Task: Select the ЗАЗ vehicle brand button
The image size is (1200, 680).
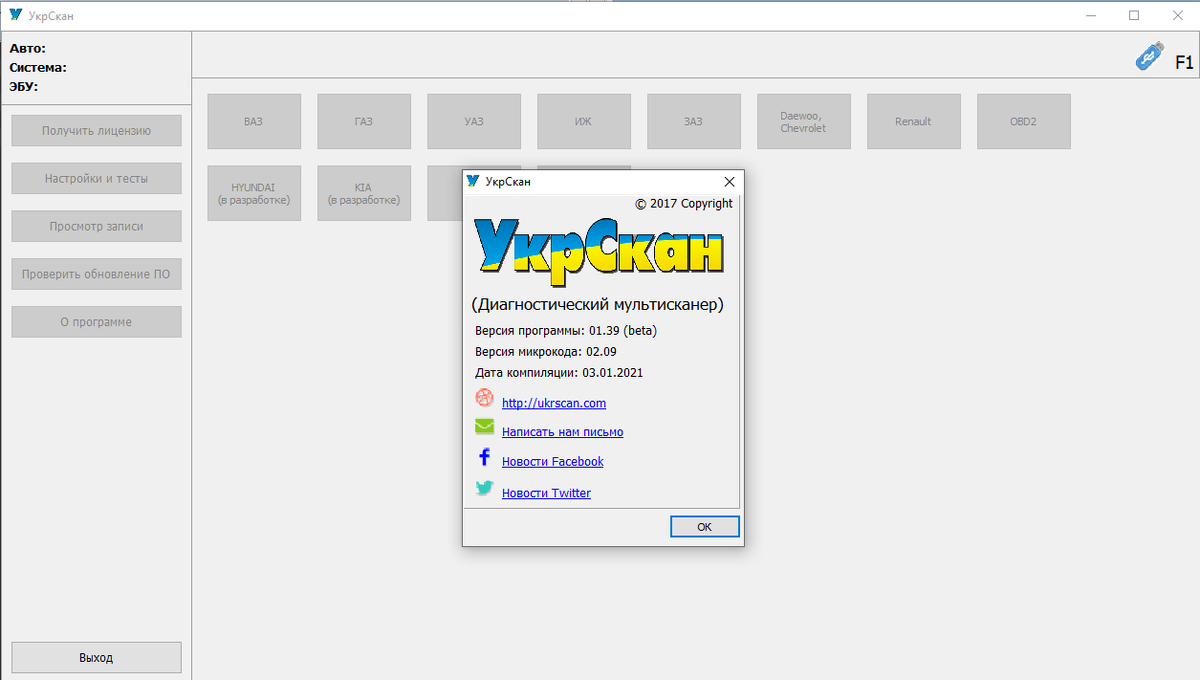Action: [x=694, y=121]
